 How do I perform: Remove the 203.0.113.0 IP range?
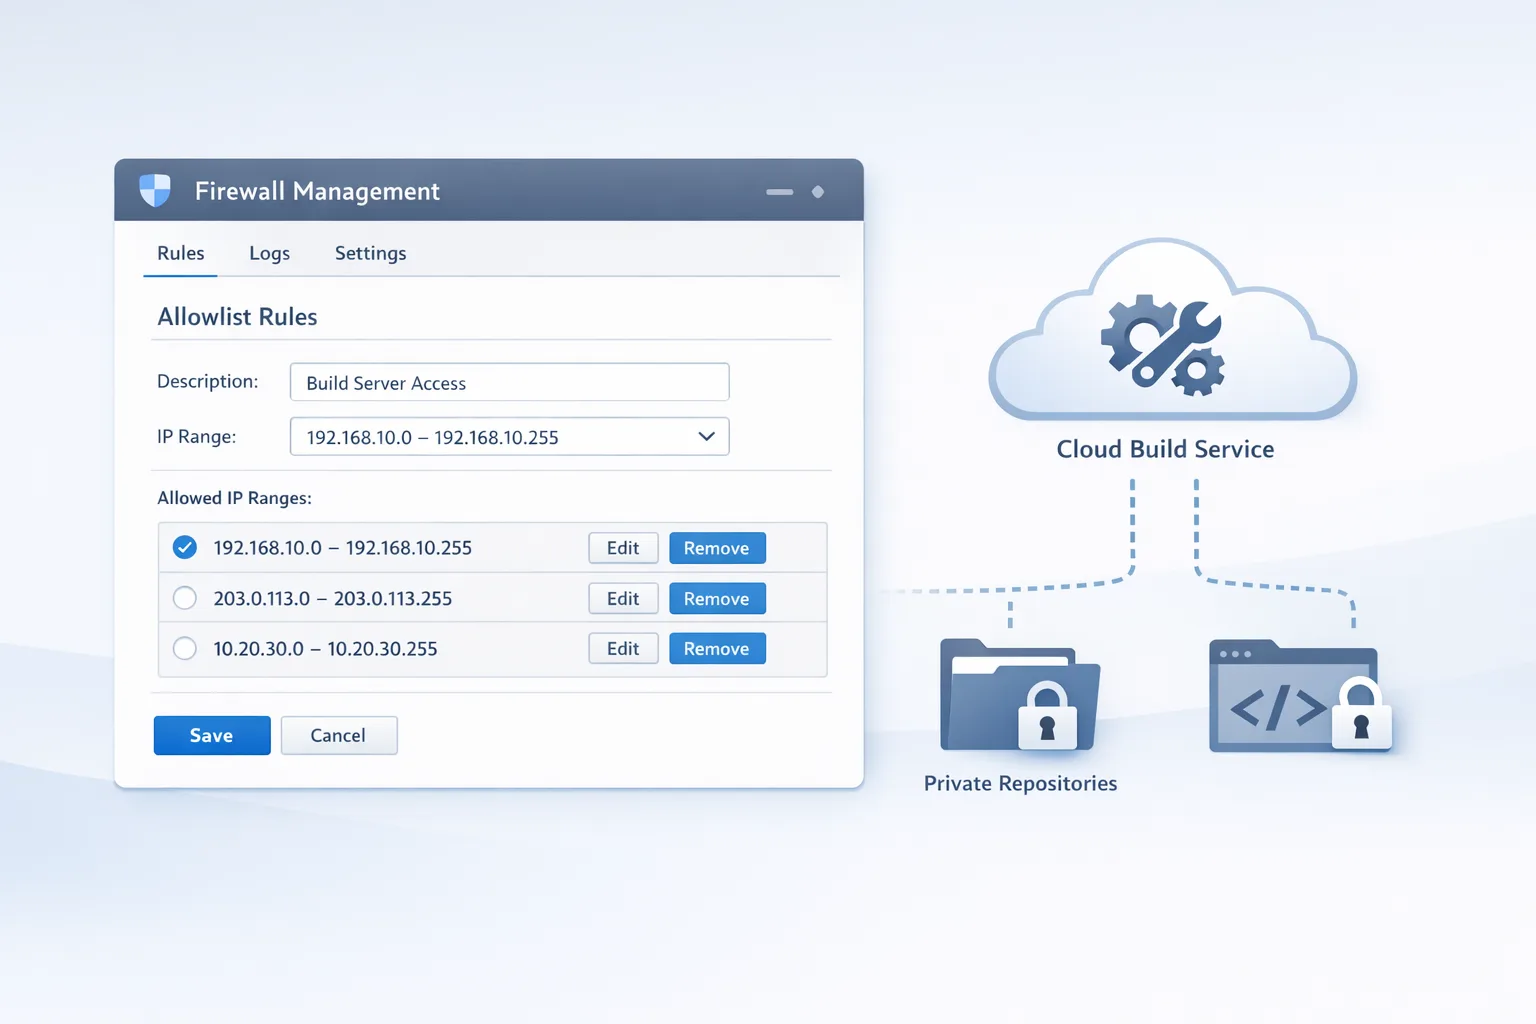(x=717, y=598)
